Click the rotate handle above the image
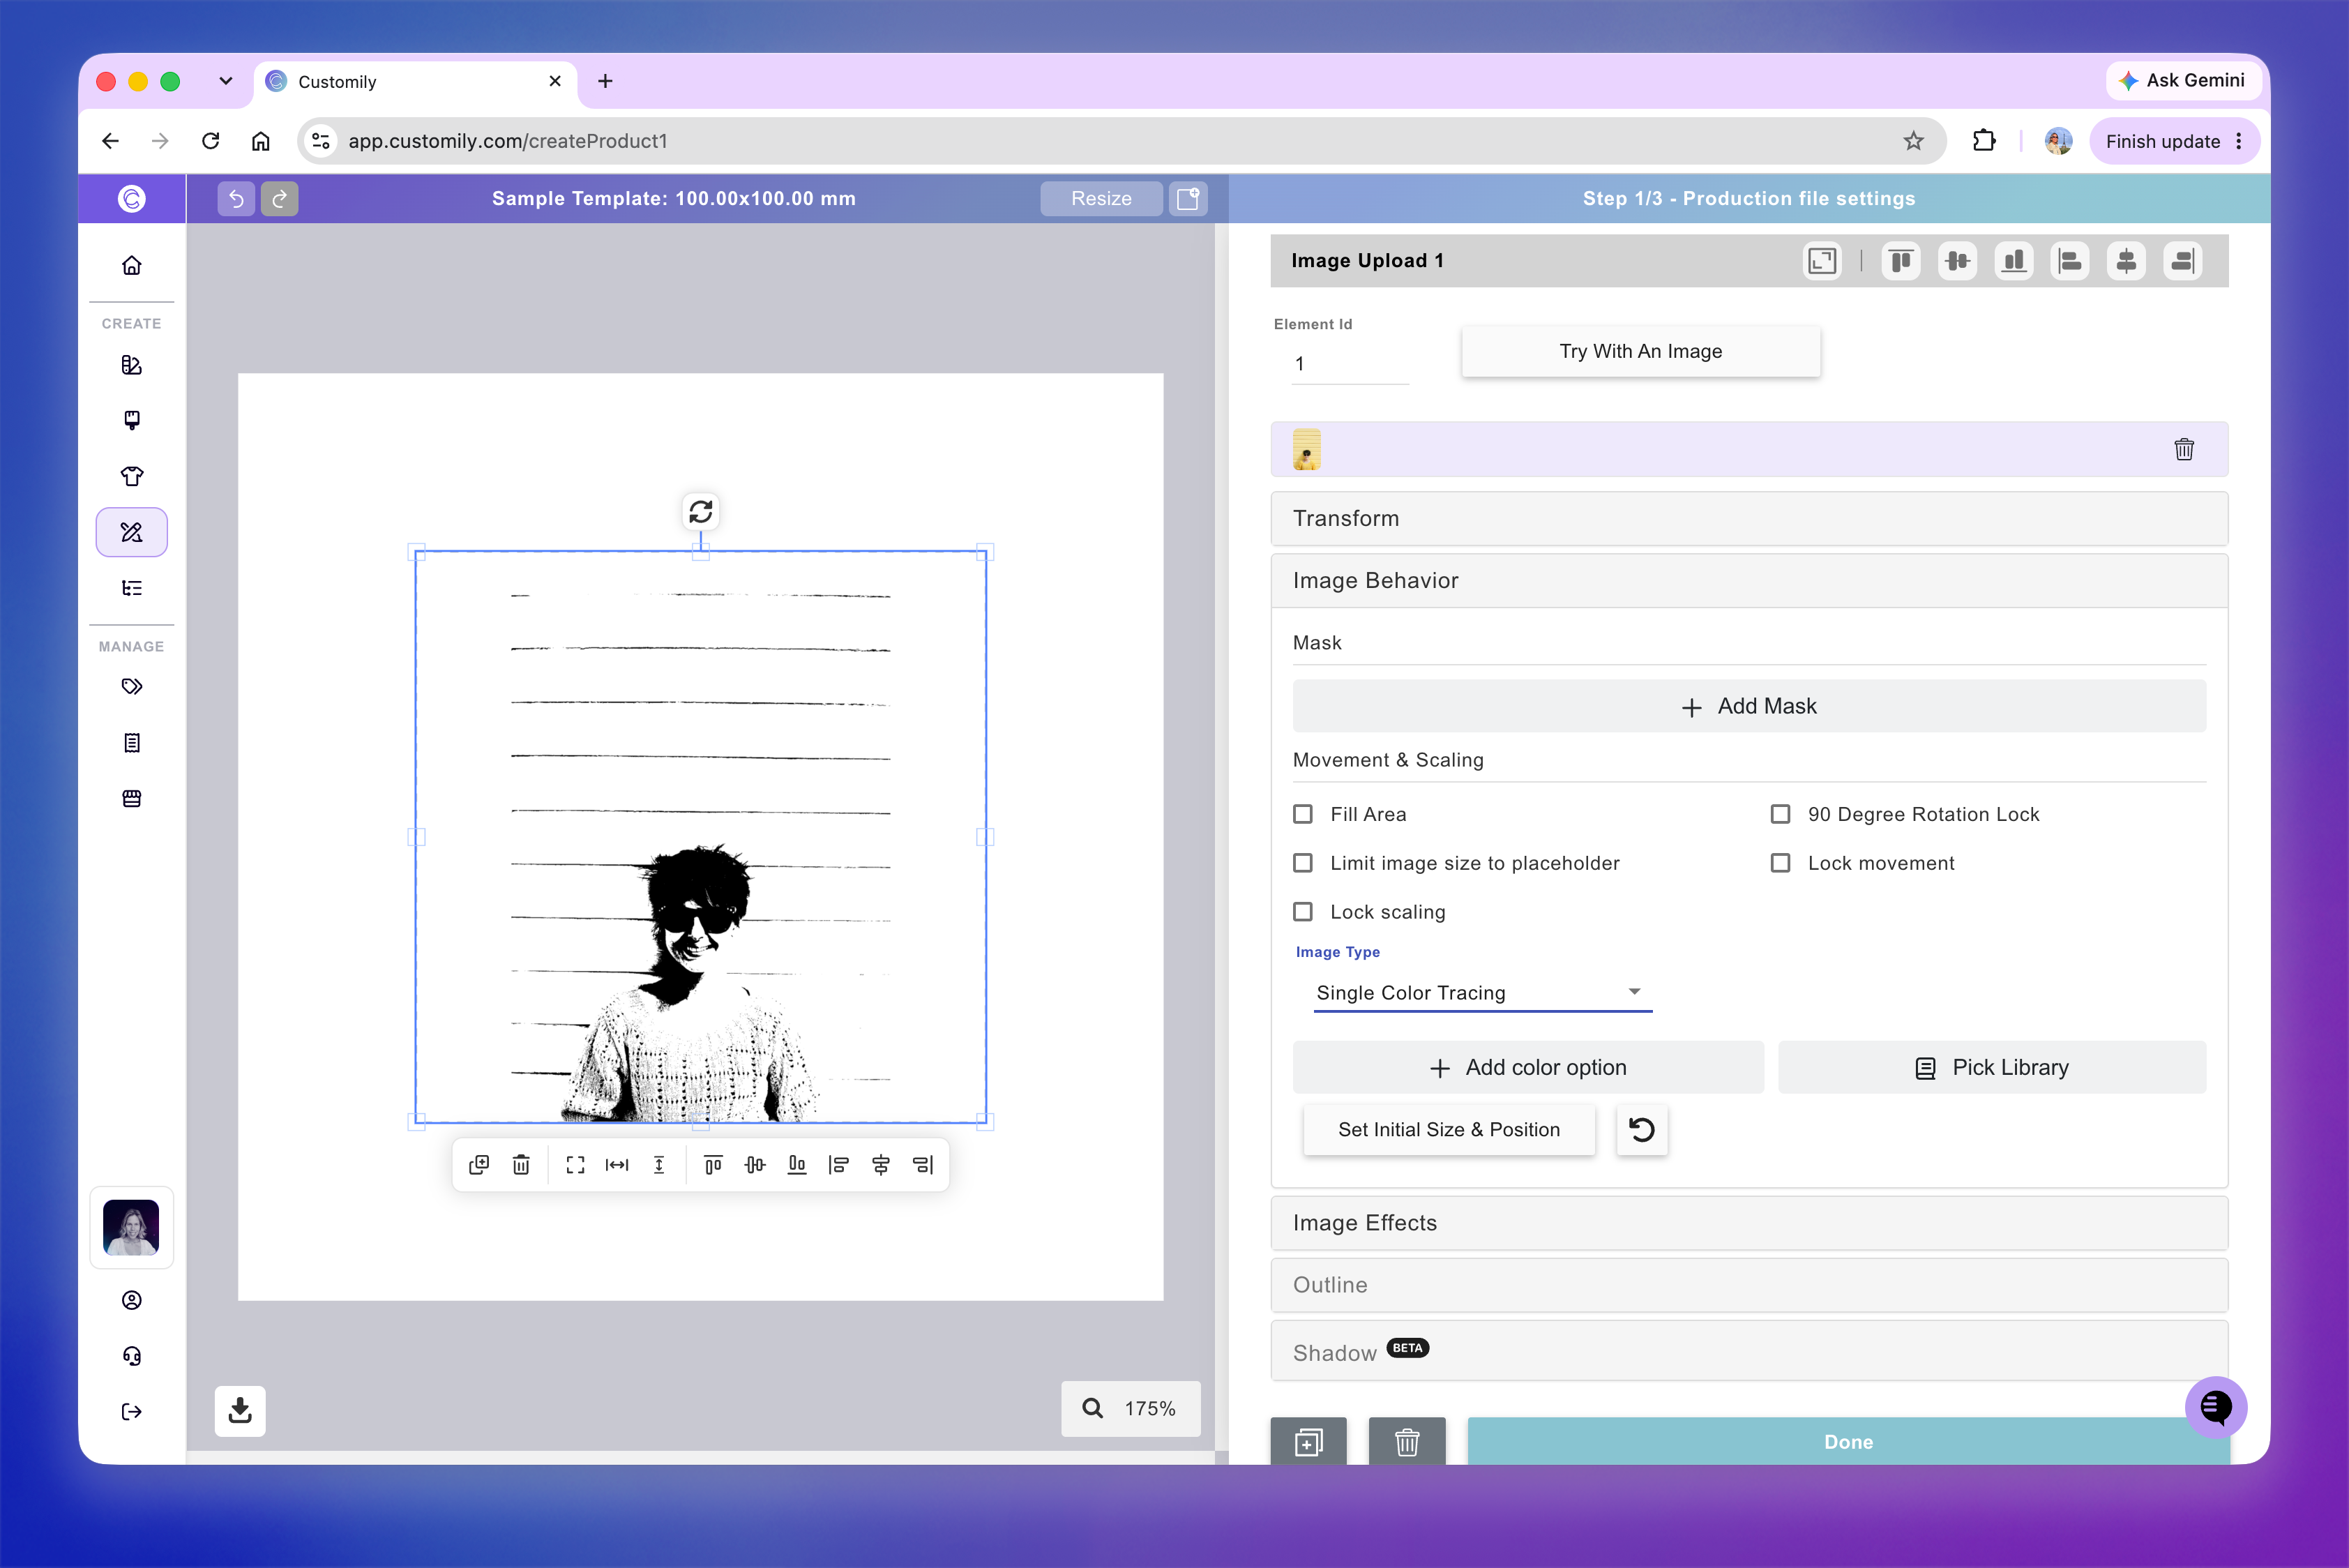This screenshot has height=1568, width=2349. coord(701,512)
